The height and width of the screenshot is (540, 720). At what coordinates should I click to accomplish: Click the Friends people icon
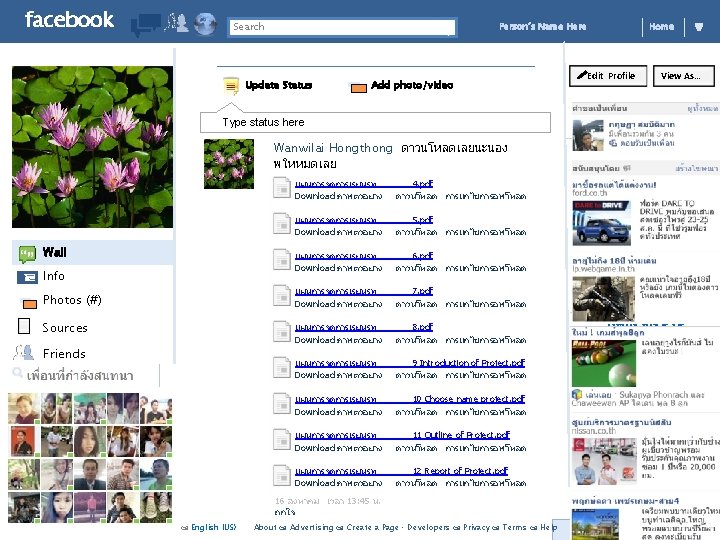pos(23,352)
